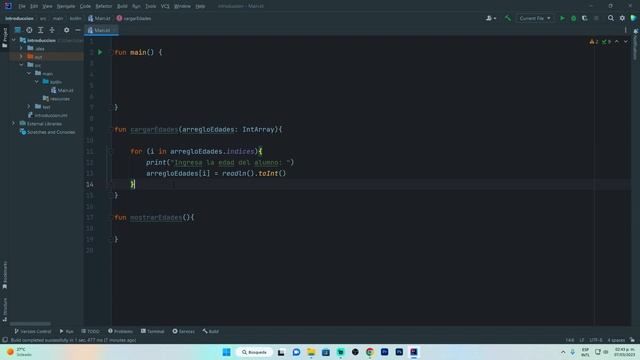Click the Project view mode icon
Image resolution: width=640 pixels, height=360 pixels.
(x=18, y=30)
